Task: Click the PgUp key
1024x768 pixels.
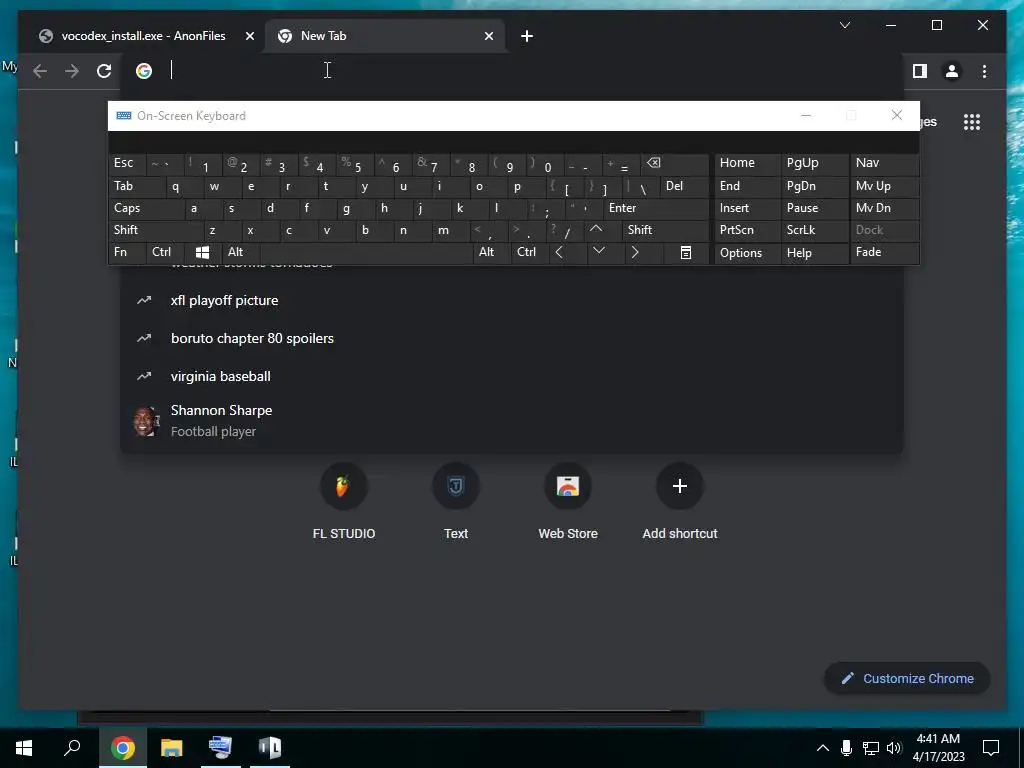Action: point(814,163)
